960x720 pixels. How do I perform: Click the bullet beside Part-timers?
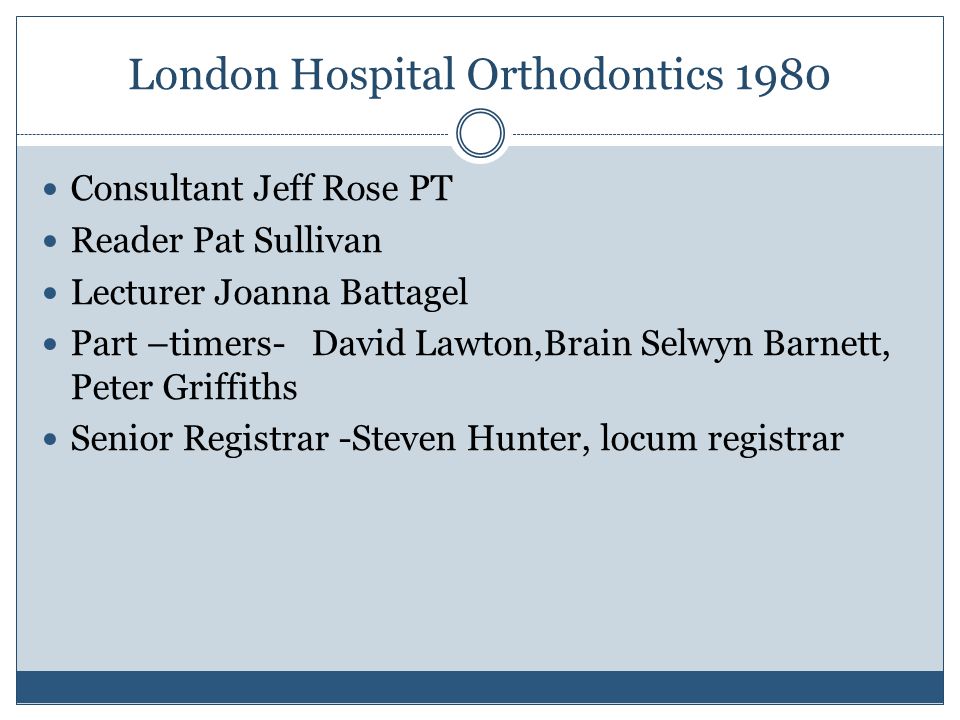50,345
